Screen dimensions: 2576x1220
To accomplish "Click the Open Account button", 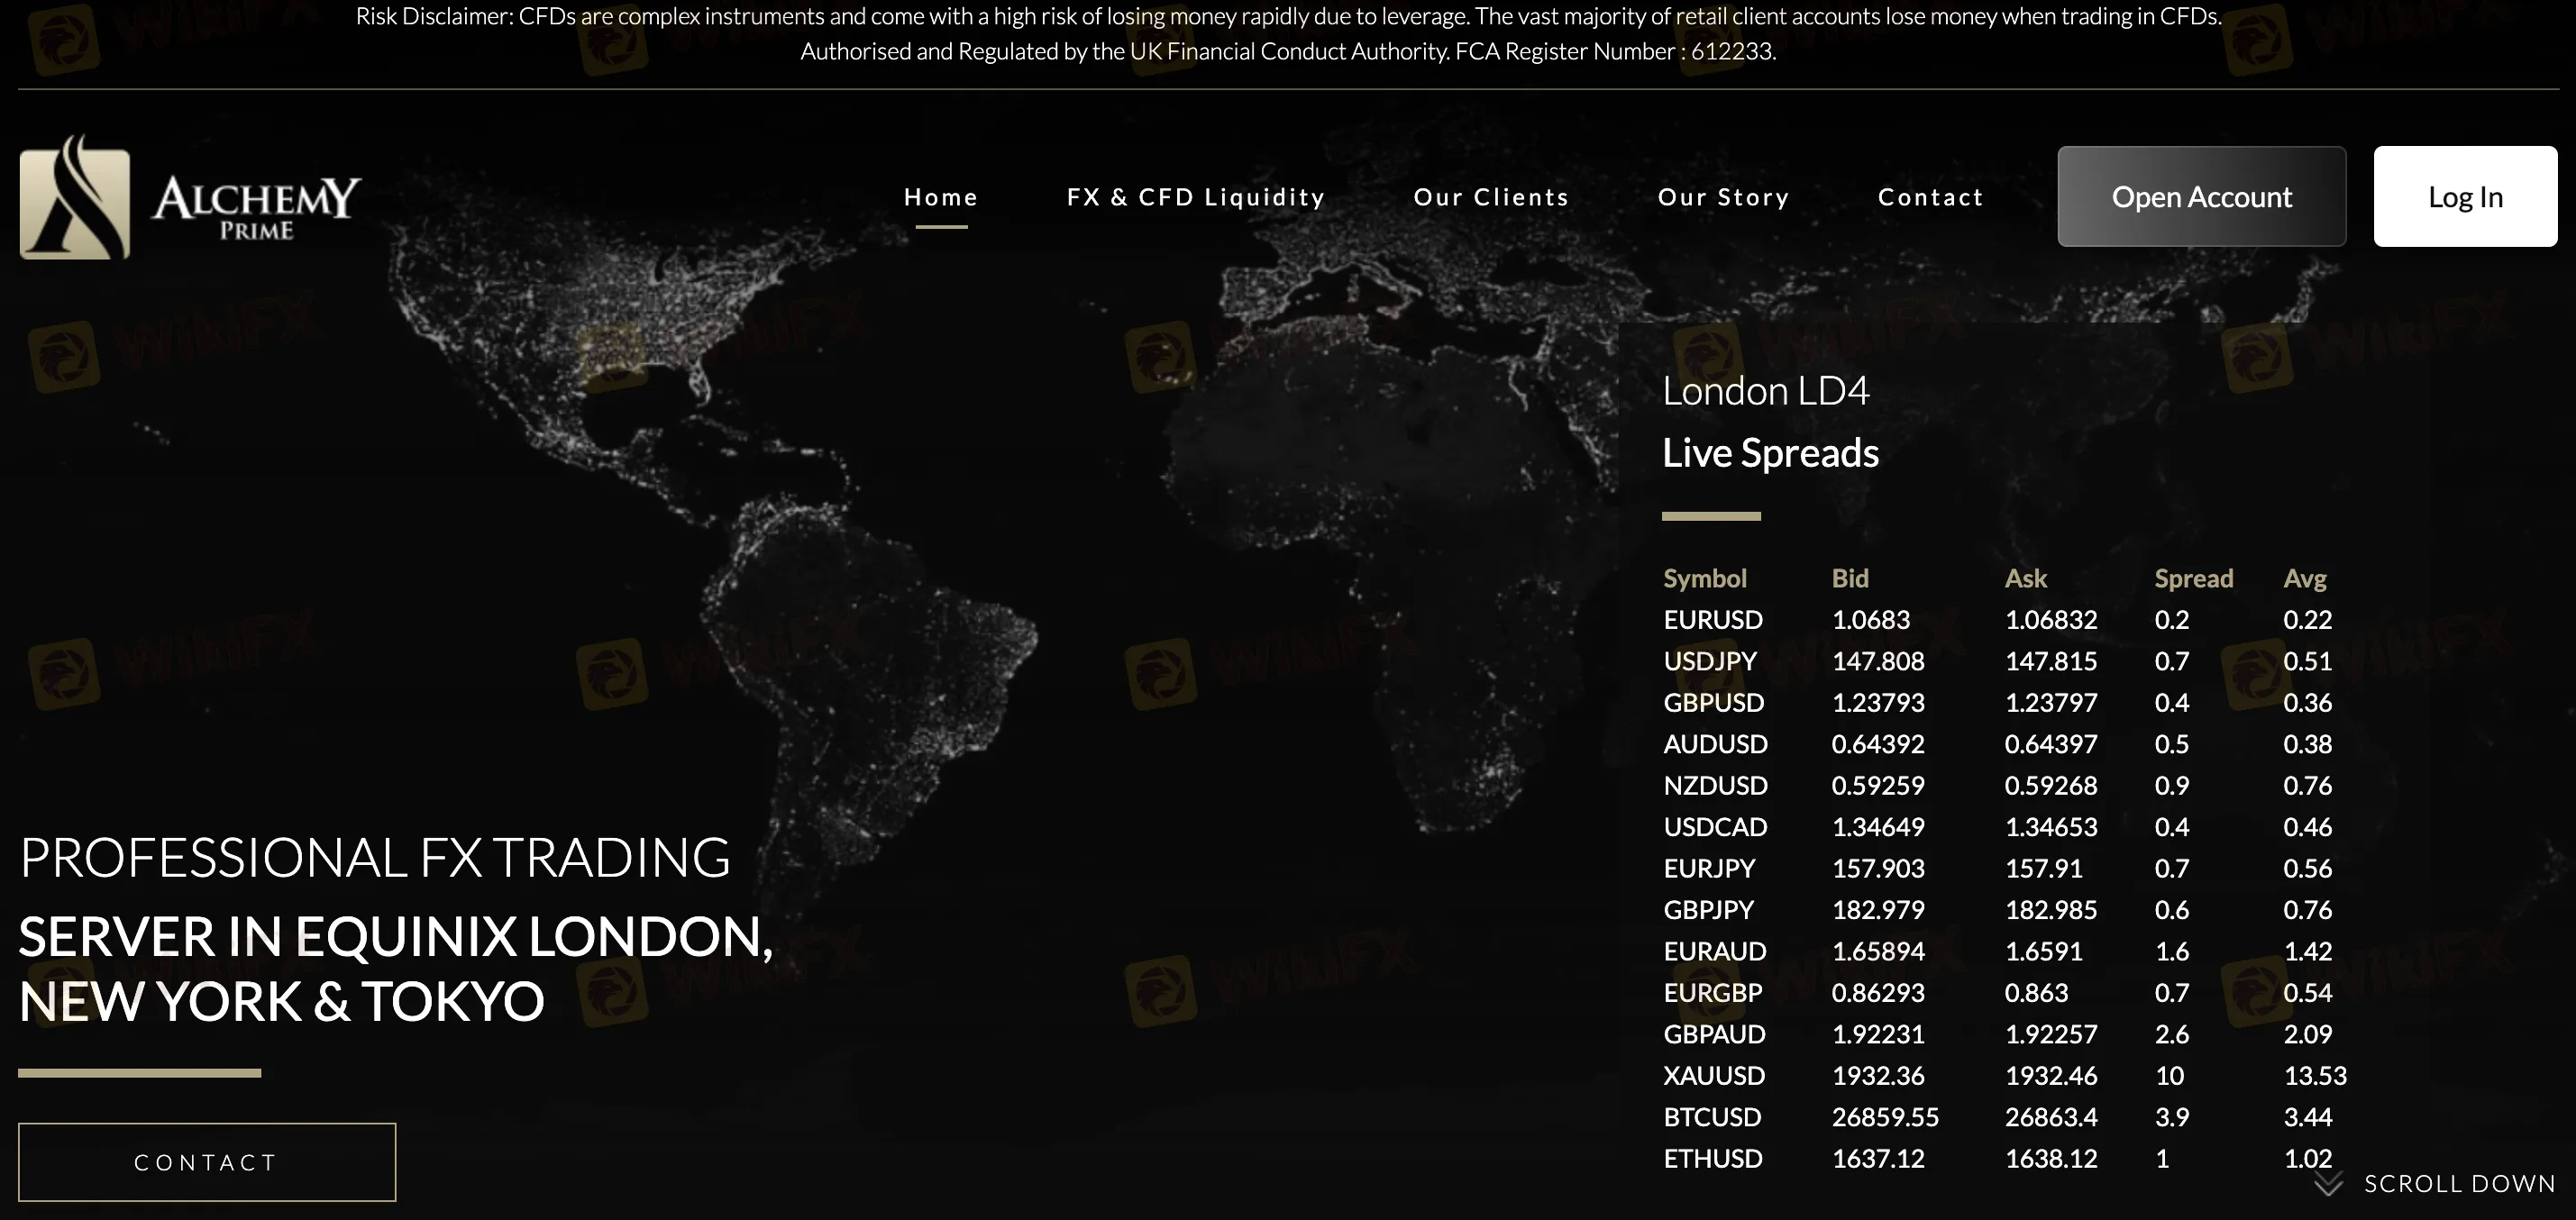I will (2201, 196).
